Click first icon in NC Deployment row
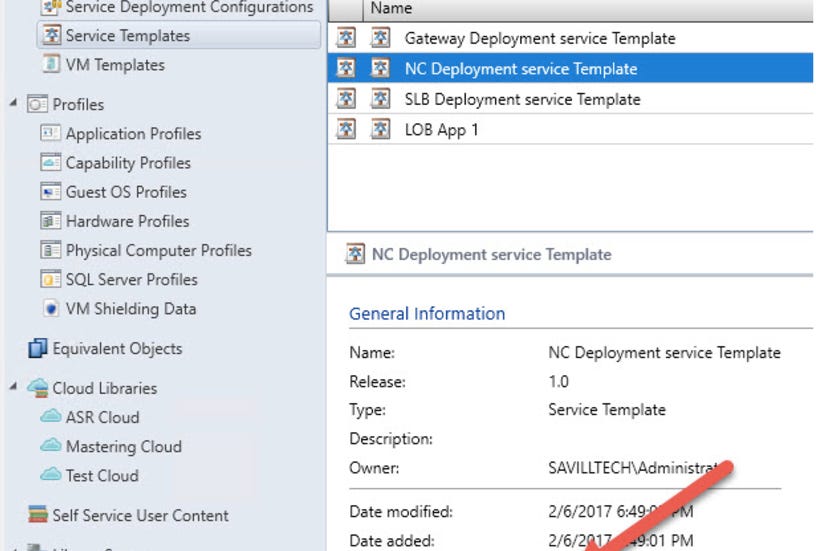 click(x=346, y=68)
